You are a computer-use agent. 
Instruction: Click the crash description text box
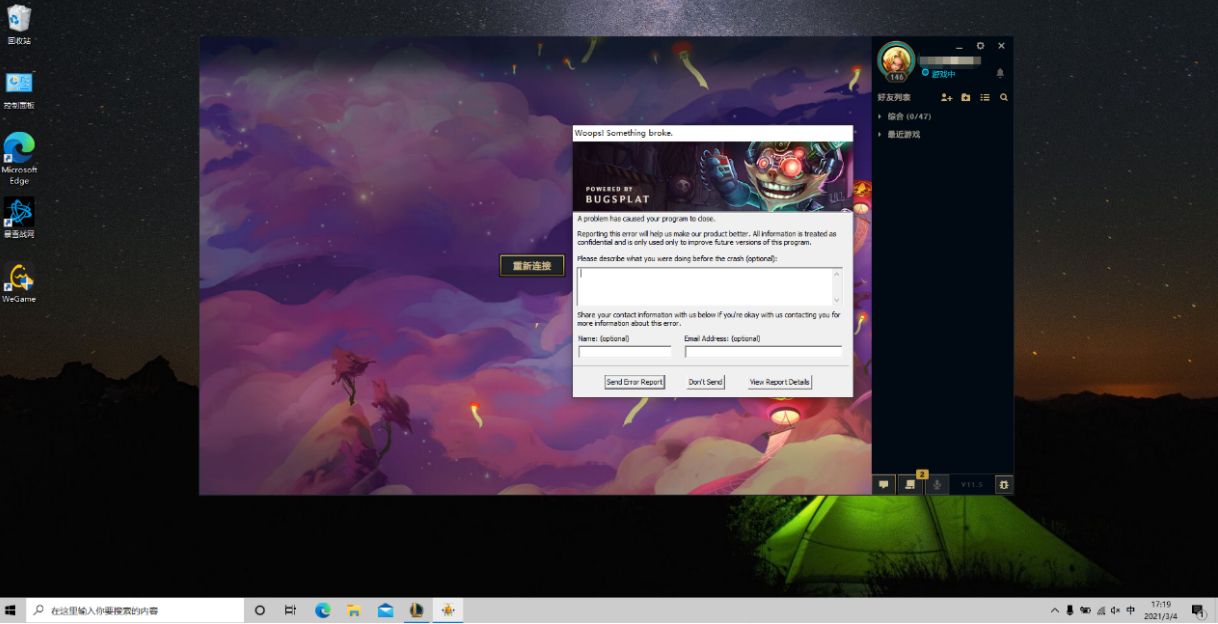pos(706,286)
